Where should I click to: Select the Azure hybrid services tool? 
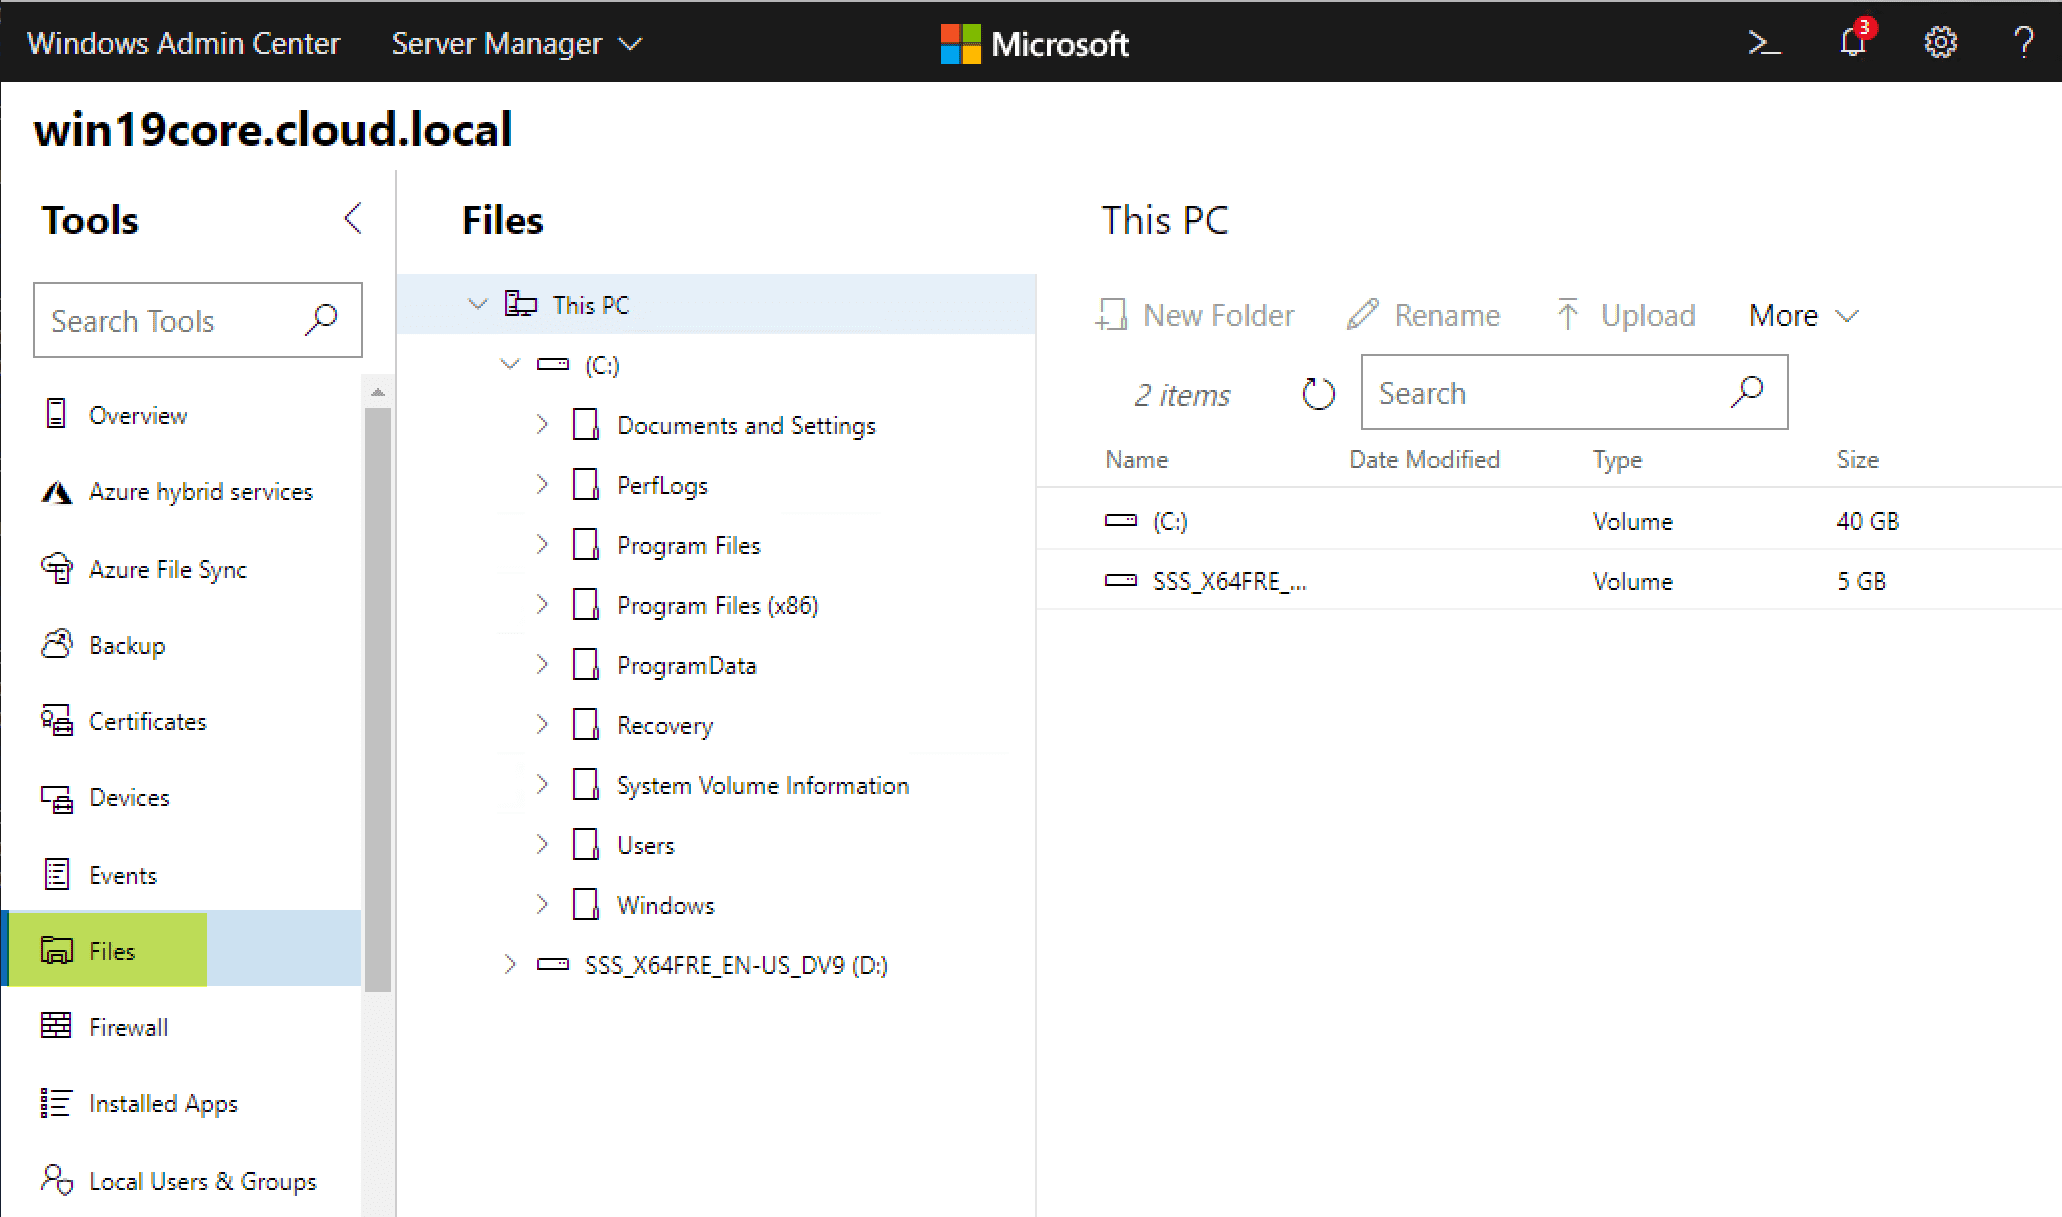201,491
